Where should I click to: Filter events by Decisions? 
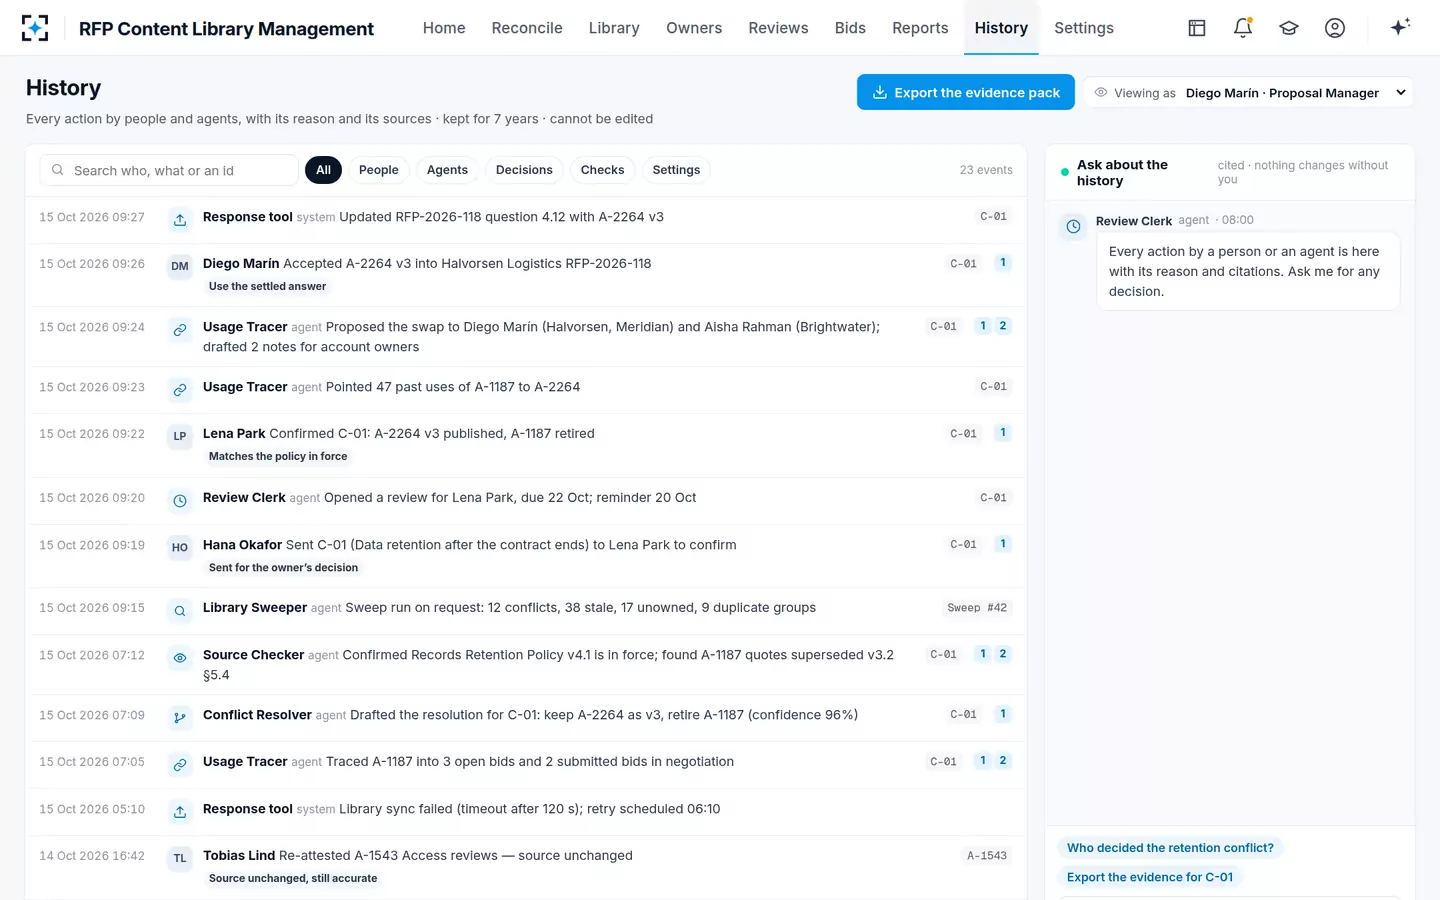524,170
